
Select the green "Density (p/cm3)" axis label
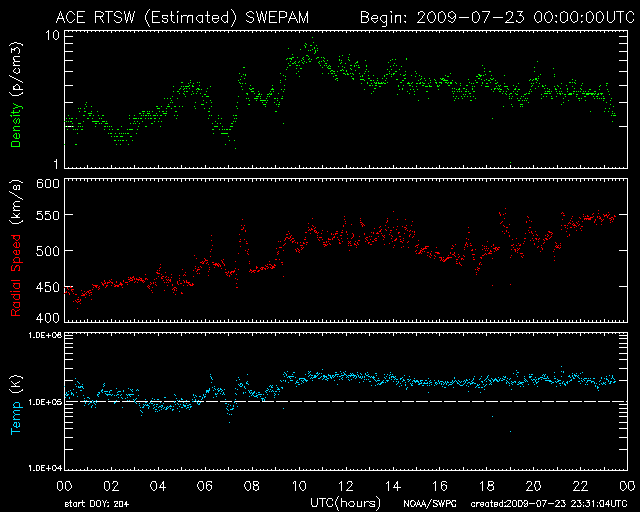tap(16, 95)
